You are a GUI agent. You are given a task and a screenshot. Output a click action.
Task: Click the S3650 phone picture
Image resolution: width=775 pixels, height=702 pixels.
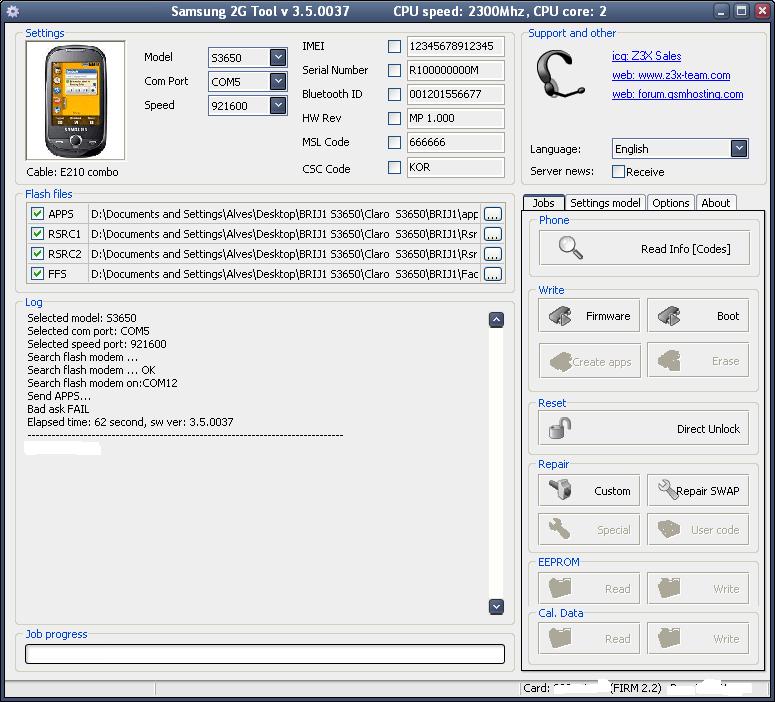[76, 100]
